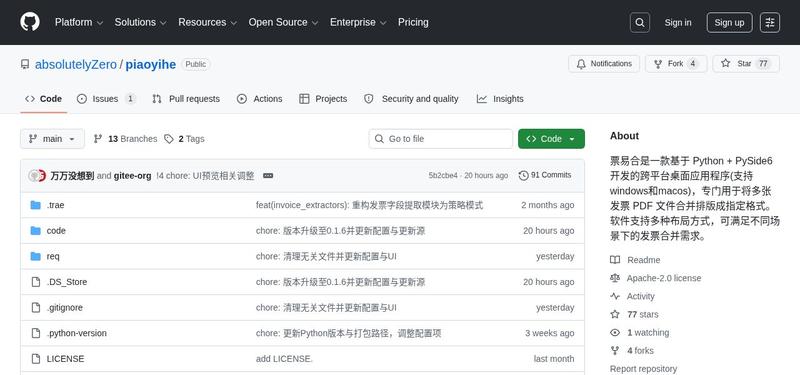
Task: Click the license scale icon in About
Action: 615,278
